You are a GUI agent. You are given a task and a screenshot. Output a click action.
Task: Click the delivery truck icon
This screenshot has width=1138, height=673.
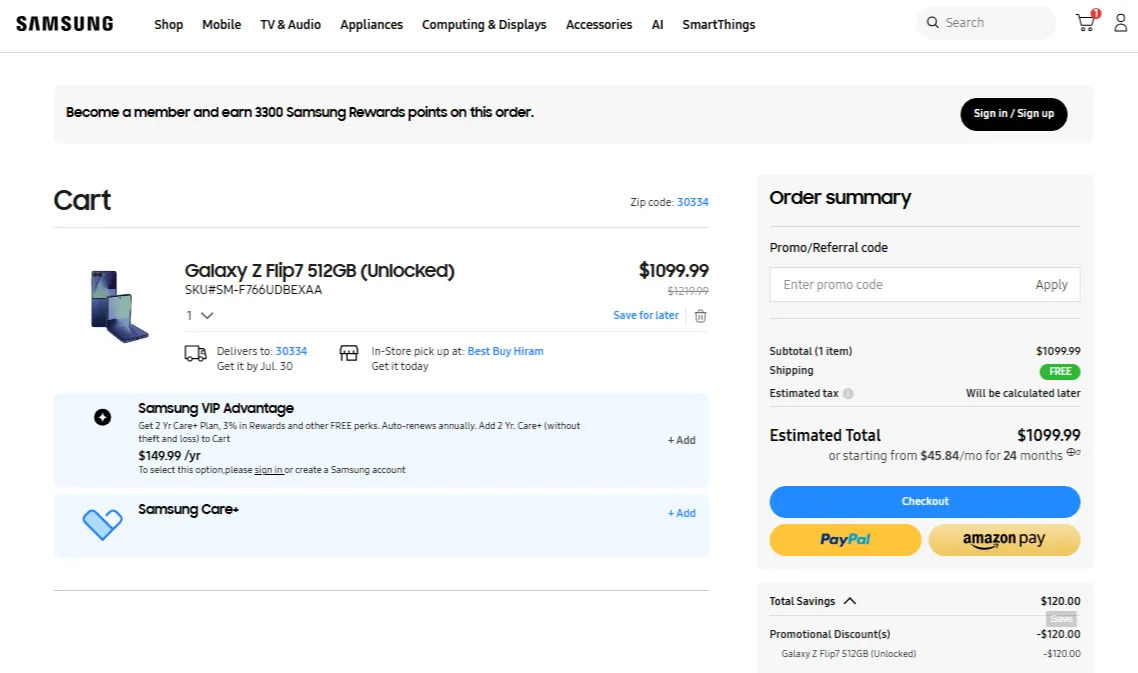pyautogui.click(x=195, y=354)
